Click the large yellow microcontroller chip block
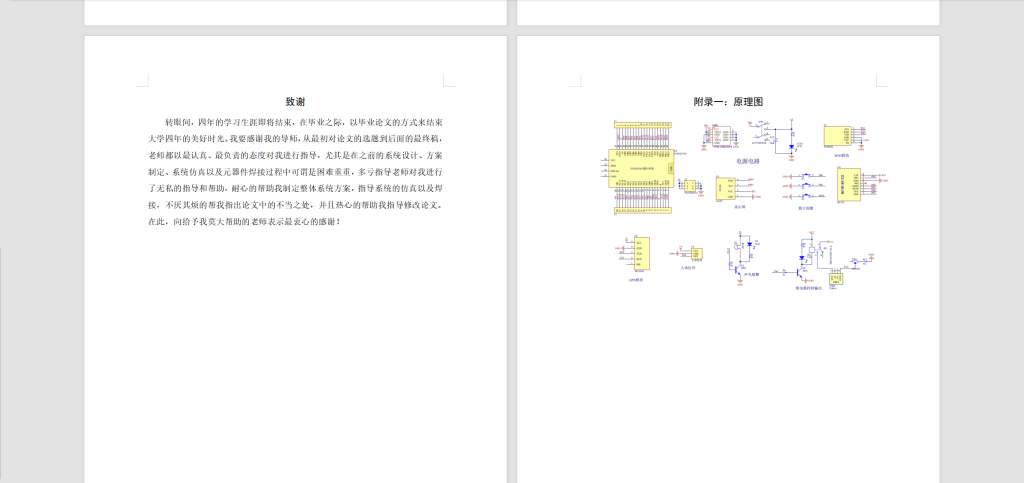Screen dimensions: 1024x483 point(641,168)
